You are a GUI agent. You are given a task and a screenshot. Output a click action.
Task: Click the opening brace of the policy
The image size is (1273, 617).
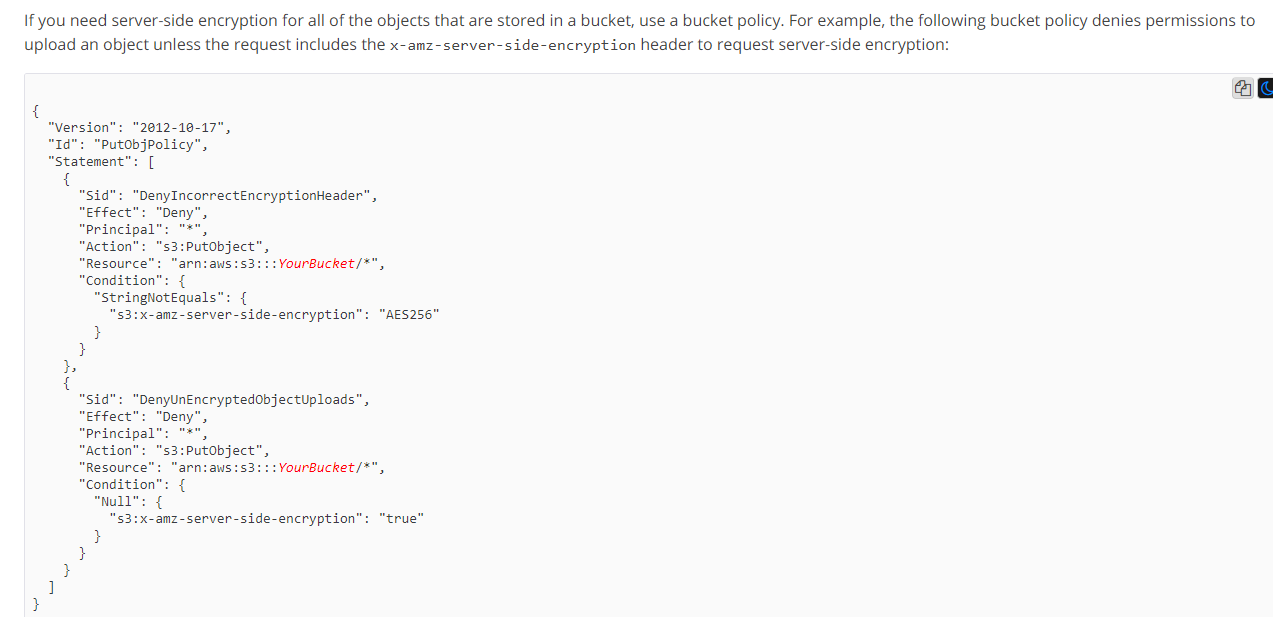coord(36,110)
